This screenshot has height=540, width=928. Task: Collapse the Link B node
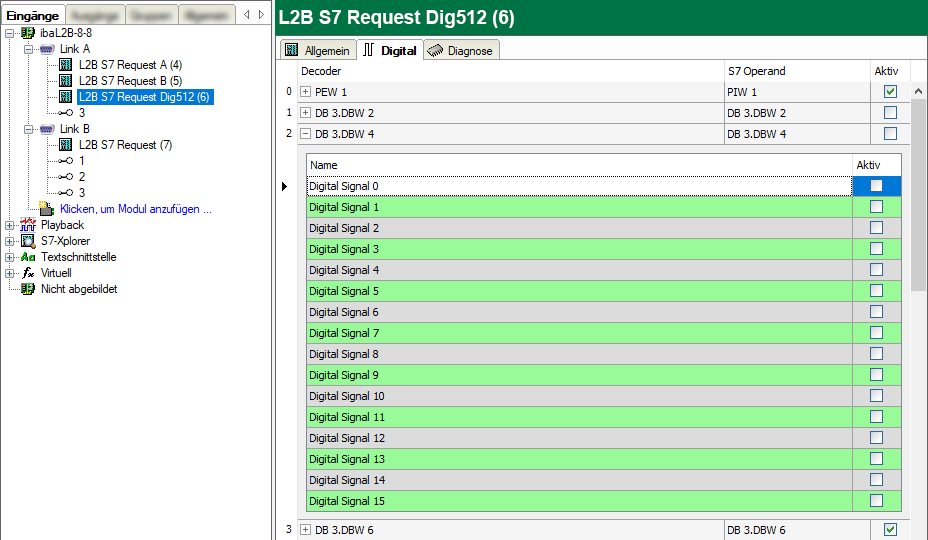[28, 129]
